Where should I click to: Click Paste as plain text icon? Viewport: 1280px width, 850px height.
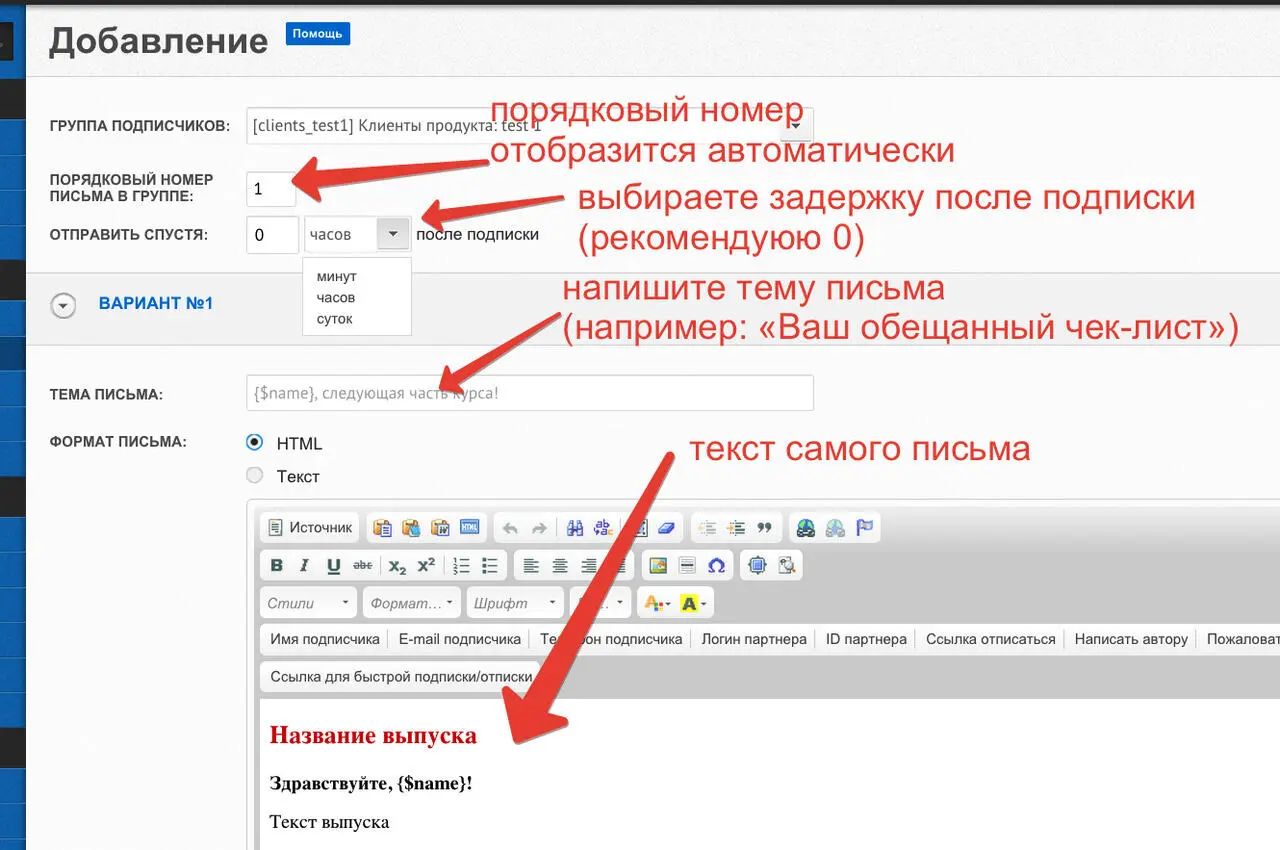[x=411, y=528]
